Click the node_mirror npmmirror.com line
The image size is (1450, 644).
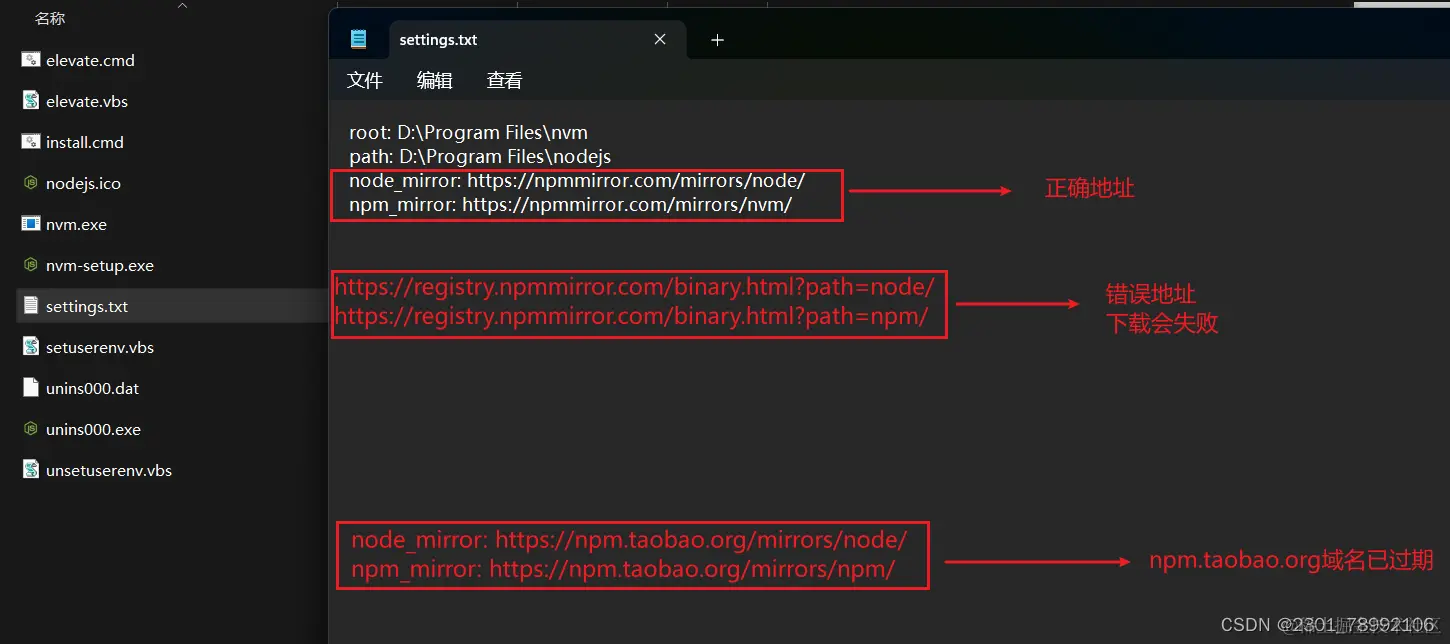click(577, 181)
